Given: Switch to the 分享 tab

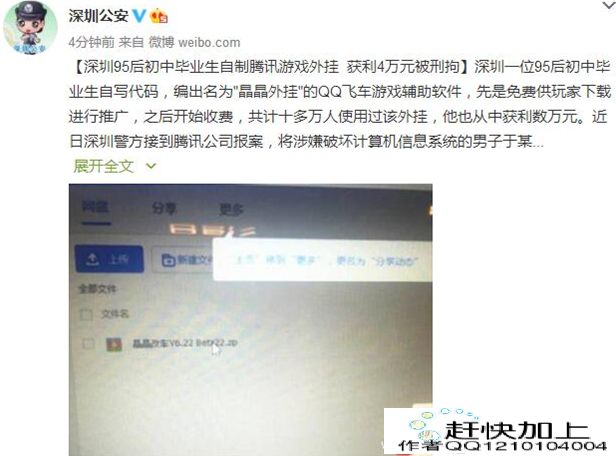Looking at the screenshot, I should (164, 209).
